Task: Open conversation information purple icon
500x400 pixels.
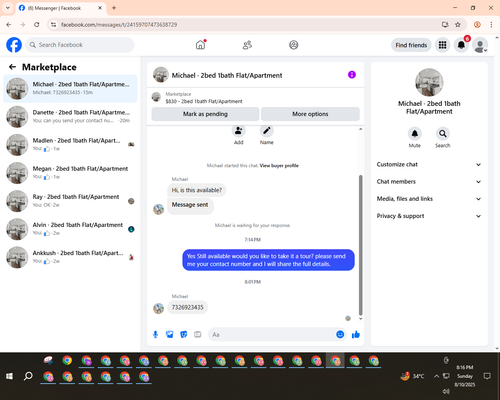Action: pos(352,75)
